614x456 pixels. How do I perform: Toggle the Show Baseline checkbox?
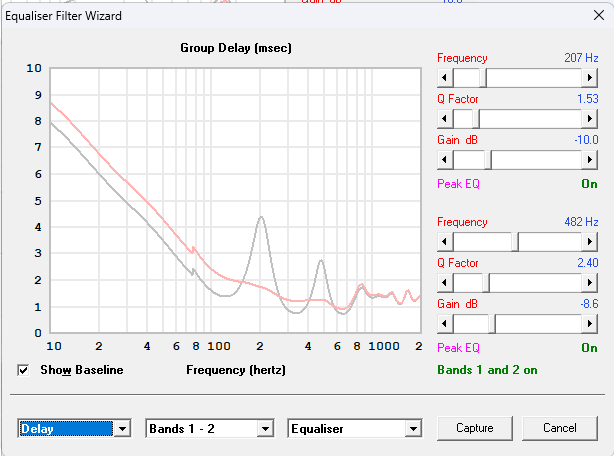click(23, 370)
